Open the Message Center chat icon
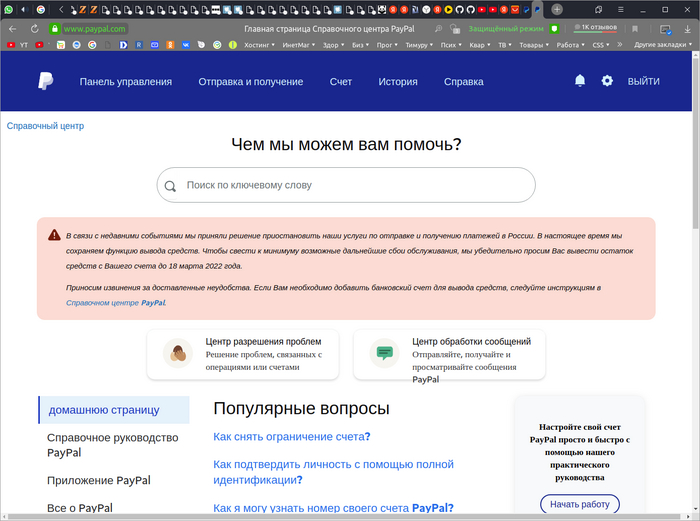The height and width of the screenshot is (521, 700). [385, 353]
